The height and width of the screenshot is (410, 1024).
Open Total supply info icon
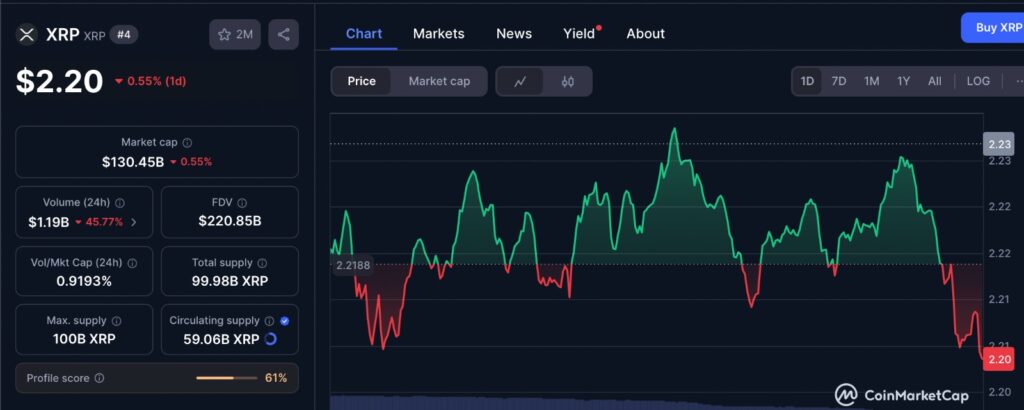point(262,263)
